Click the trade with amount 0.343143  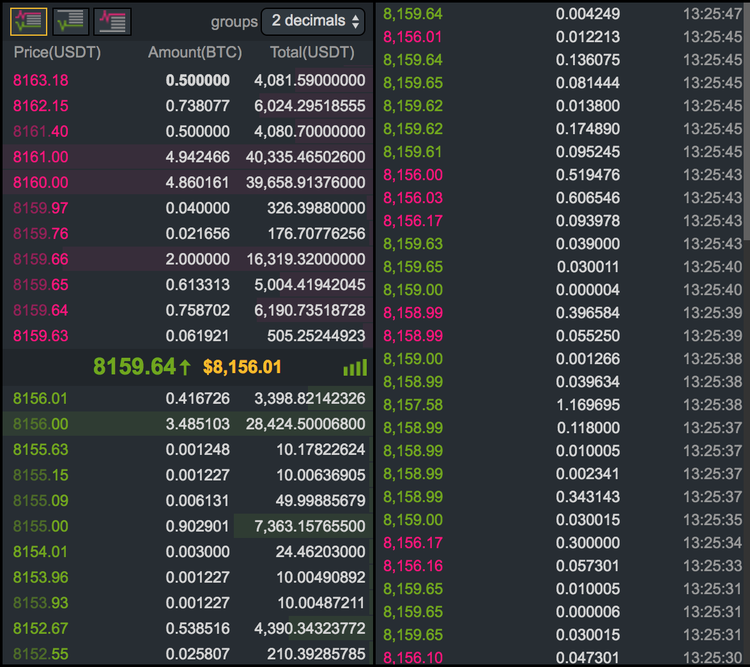coord(562,497)
